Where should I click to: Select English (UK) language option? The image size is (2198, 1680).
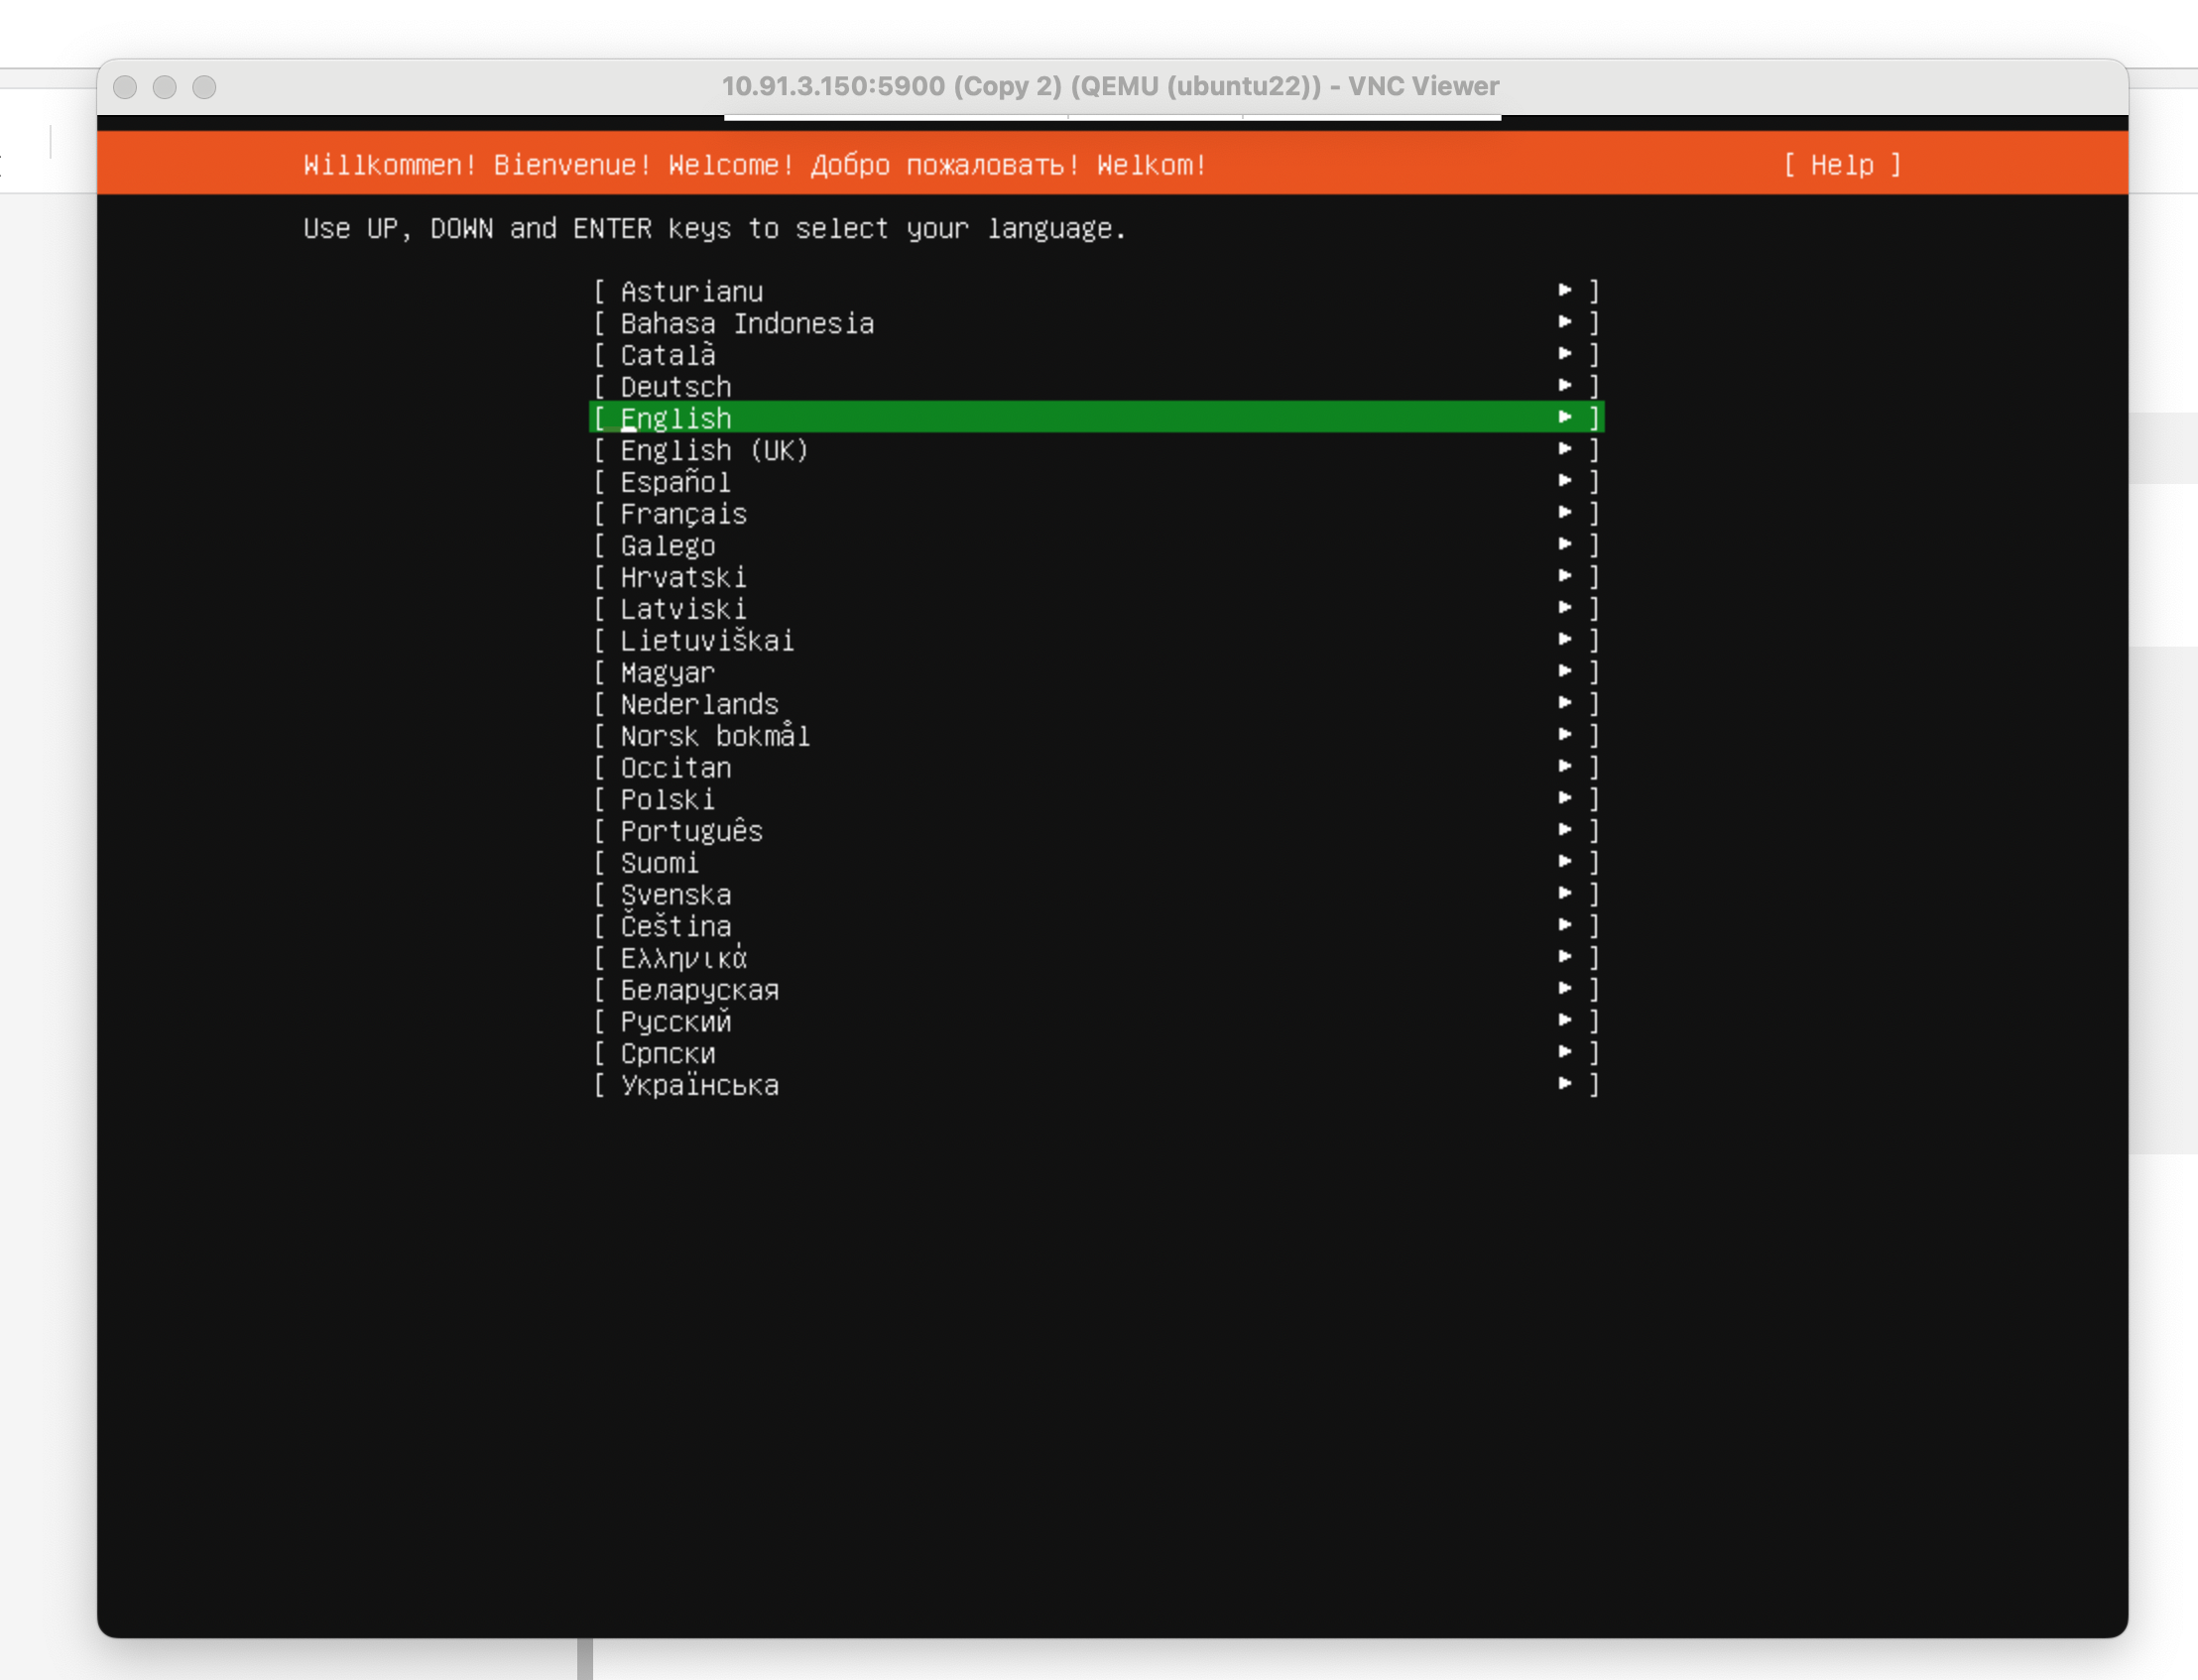point(713,450)
